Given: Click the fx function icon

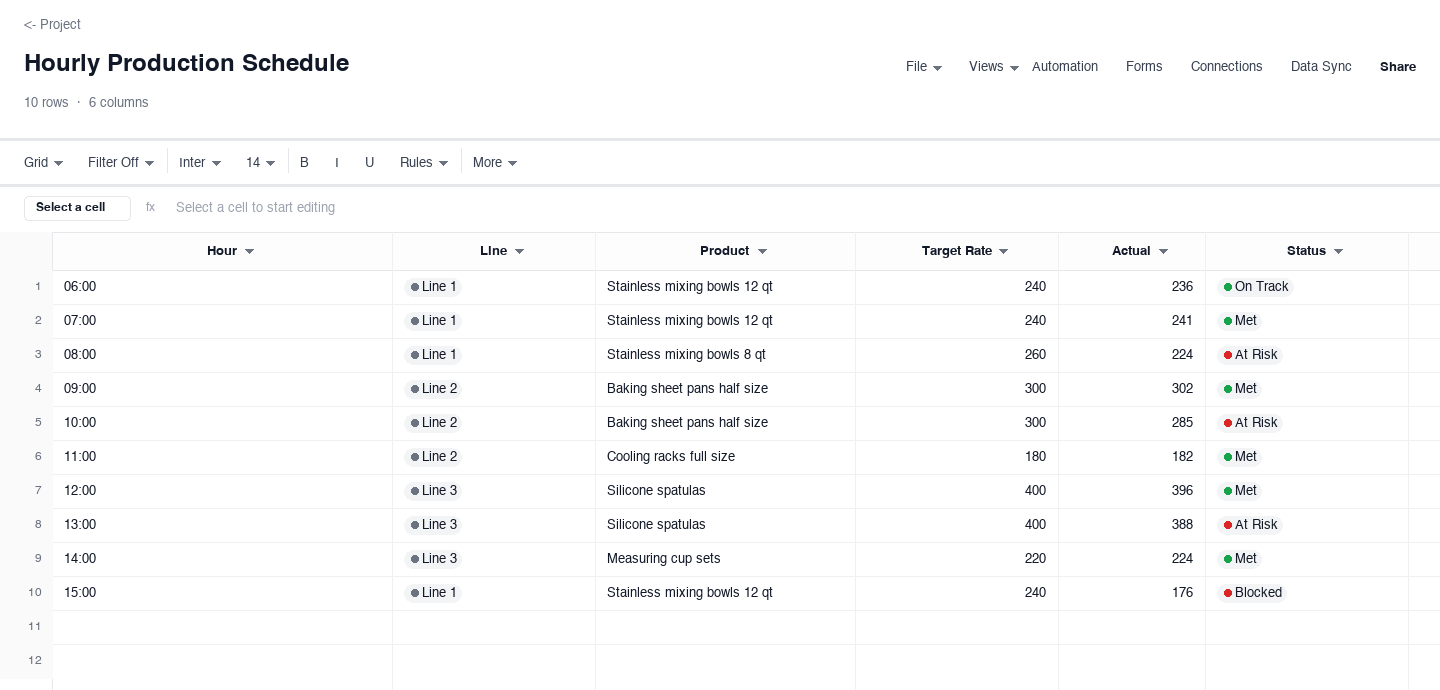Looking at the screenshot, I should click(x=151, y=207).
